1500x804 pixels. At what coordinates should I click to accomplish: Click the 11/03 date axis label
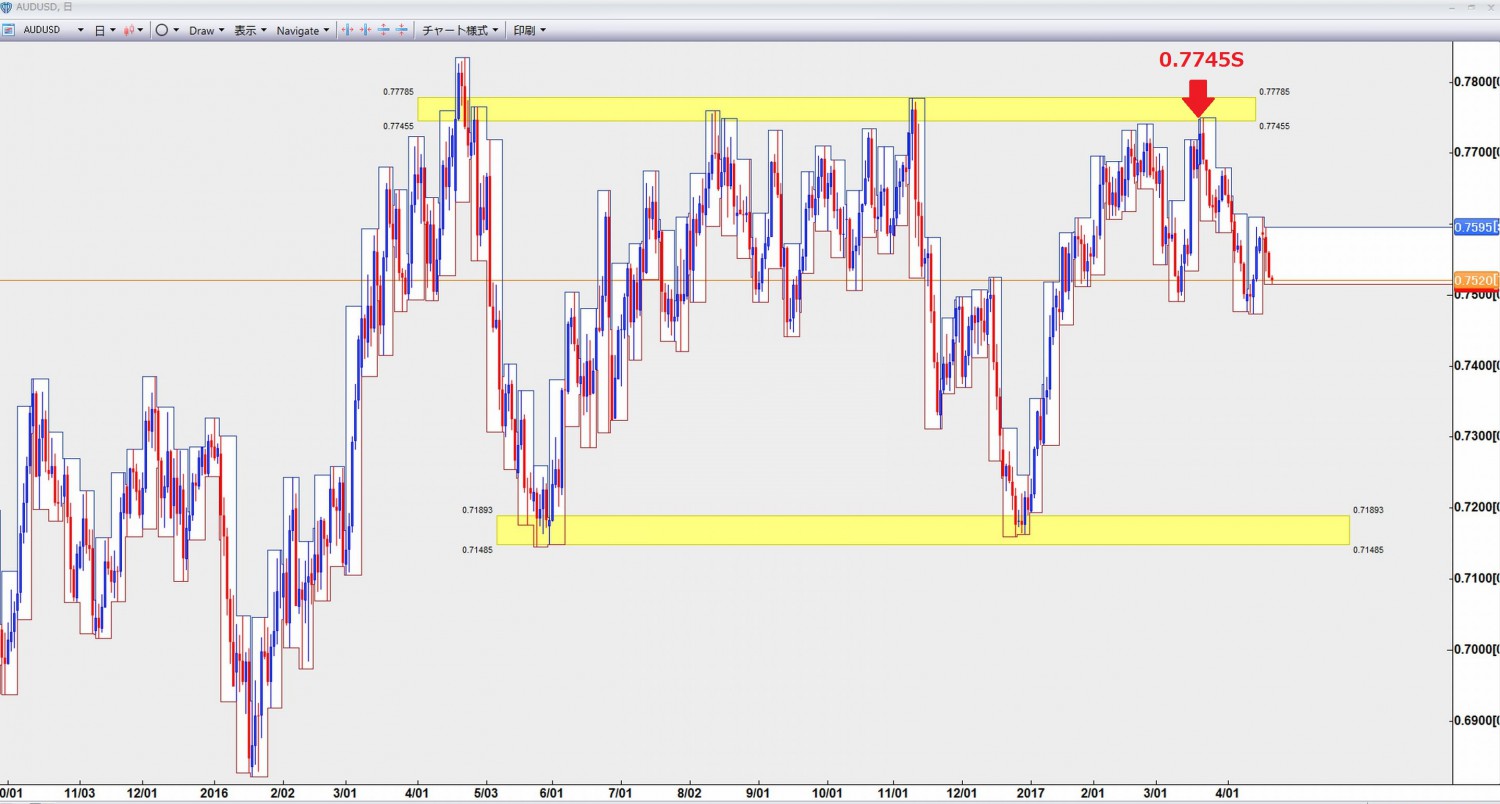tap(78, 791)
